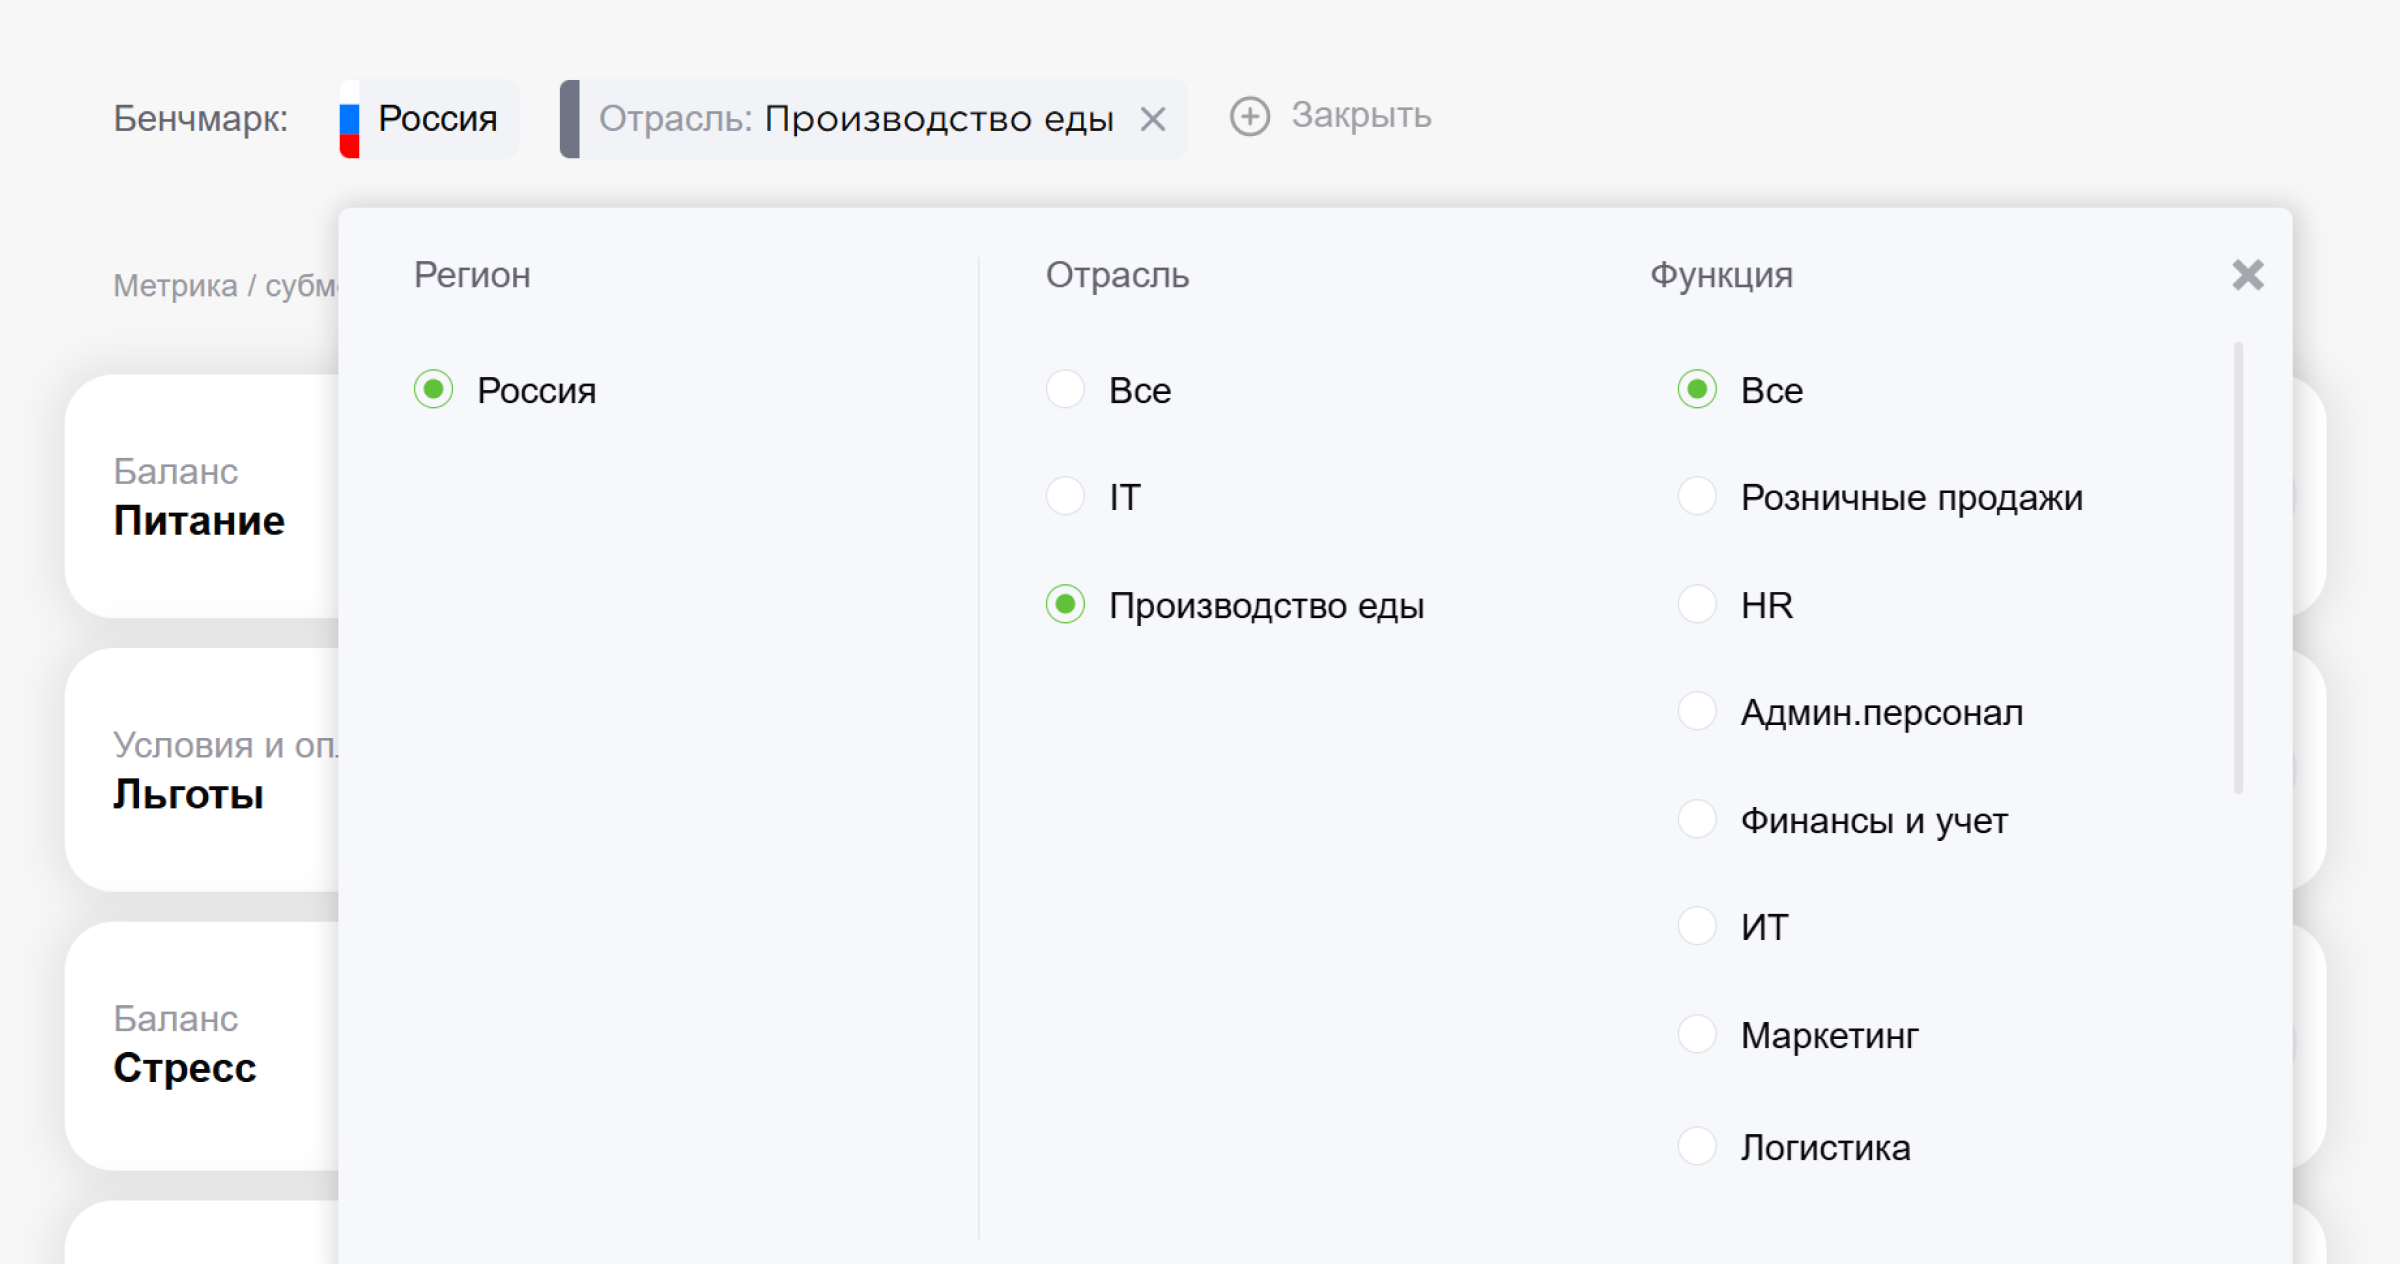Close the filter panel with the X
This screenshot has height=1264, width=2400.
[x=2247, y=274]
